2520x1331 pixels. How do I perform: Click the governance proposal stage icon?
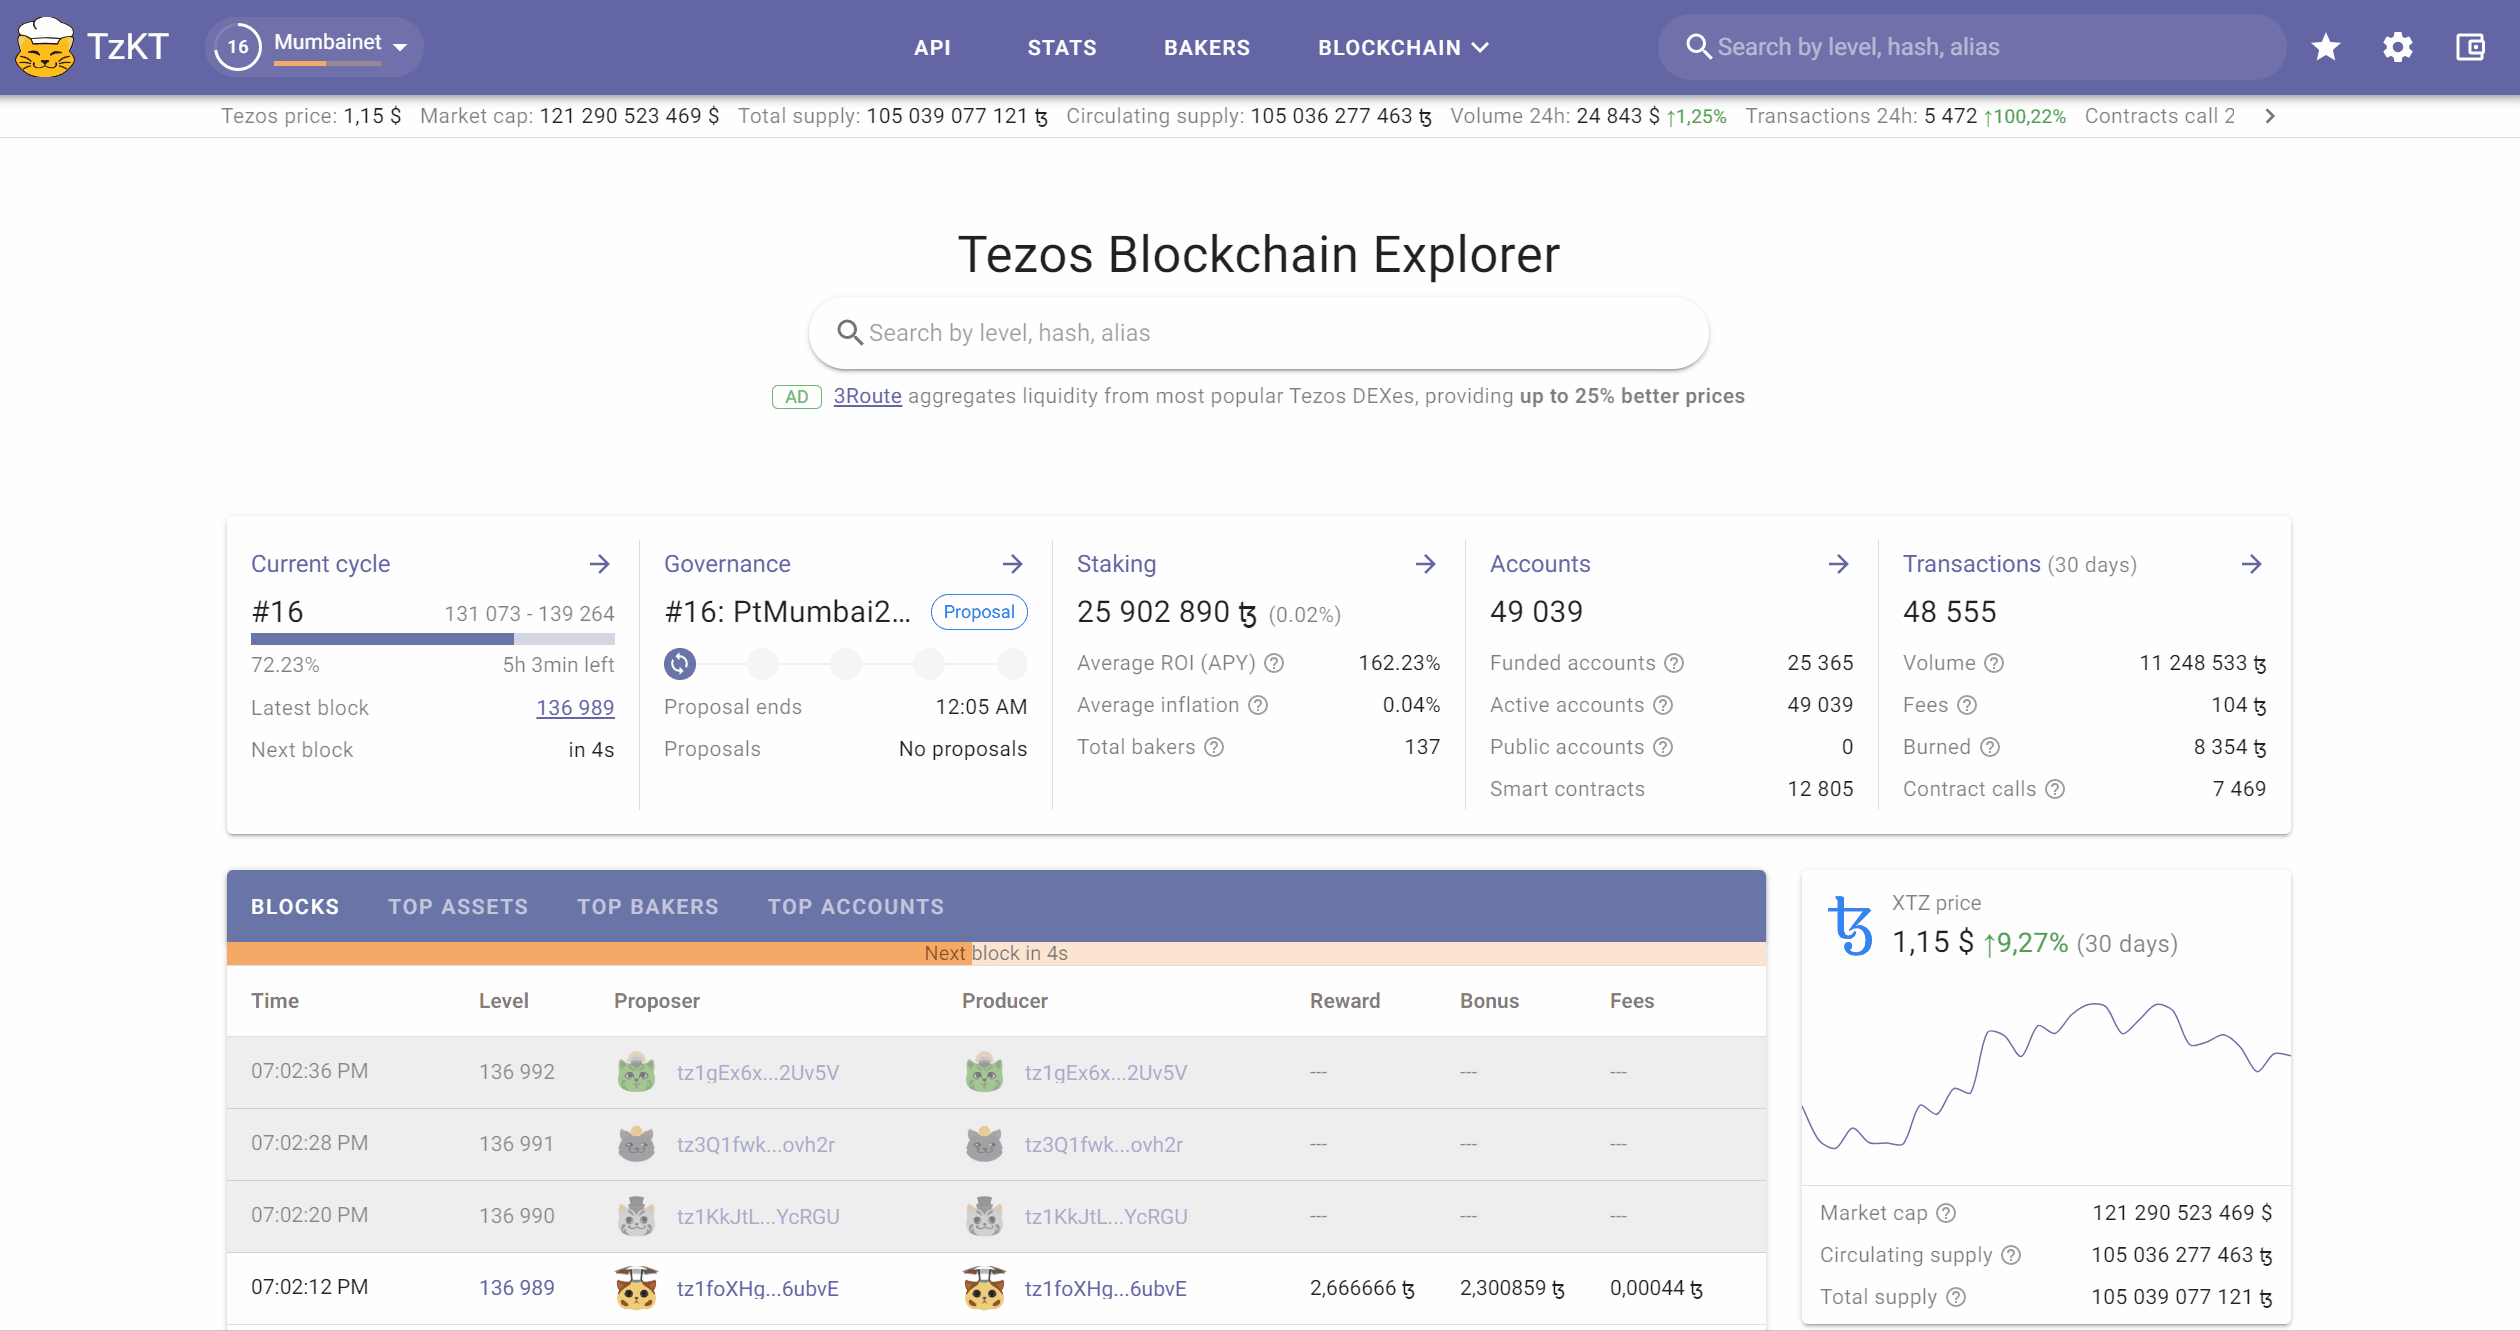680,663
